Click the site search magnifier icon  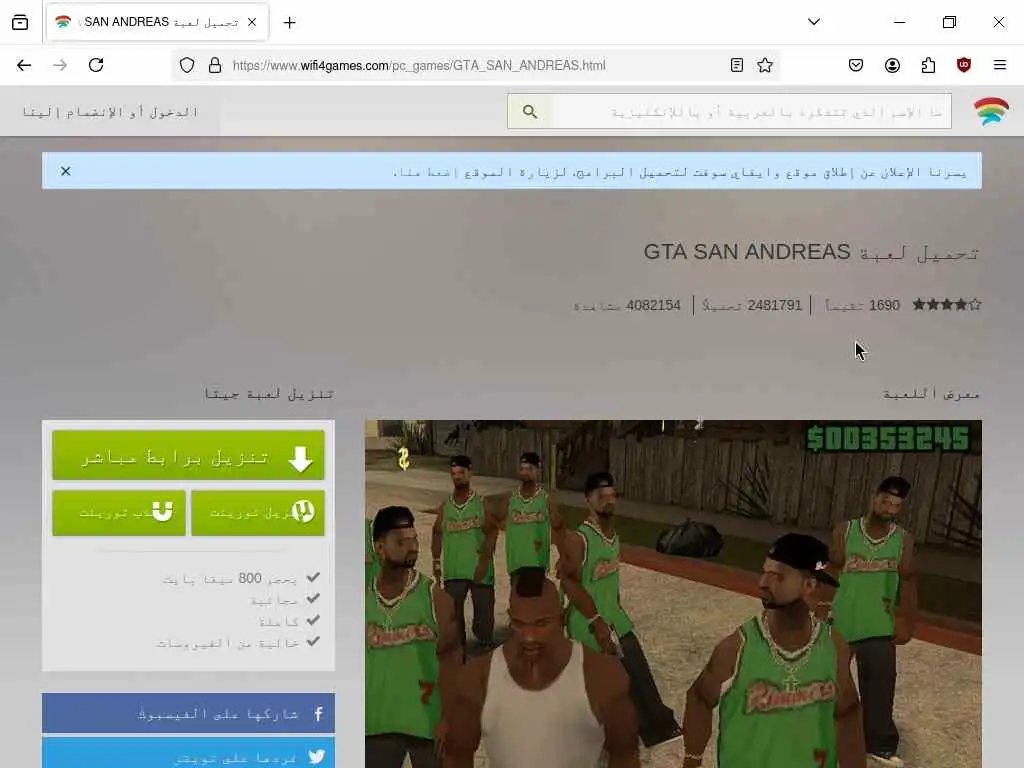click(x=530, y=112)
